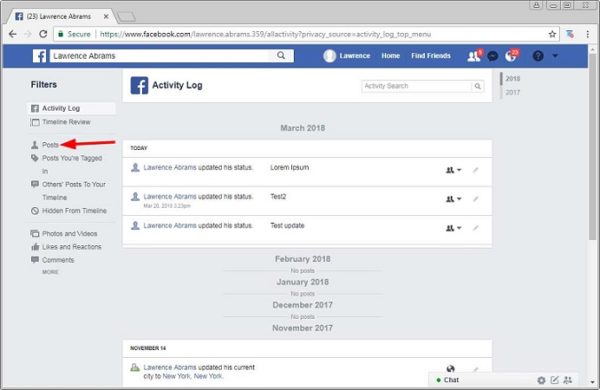Viewport: 600px width, 390px height.
Task: Open audience selector for Lorem Ipsum post
Action: tap(453, 170)
